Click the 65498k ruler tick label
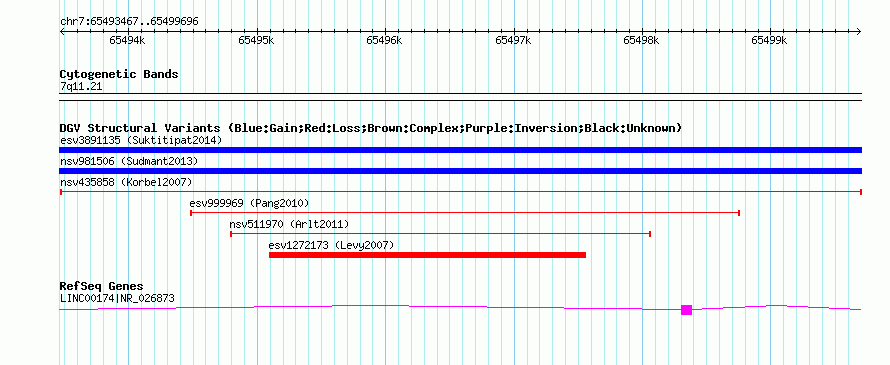This screenshot has height=365, width=890. point(642,40)
